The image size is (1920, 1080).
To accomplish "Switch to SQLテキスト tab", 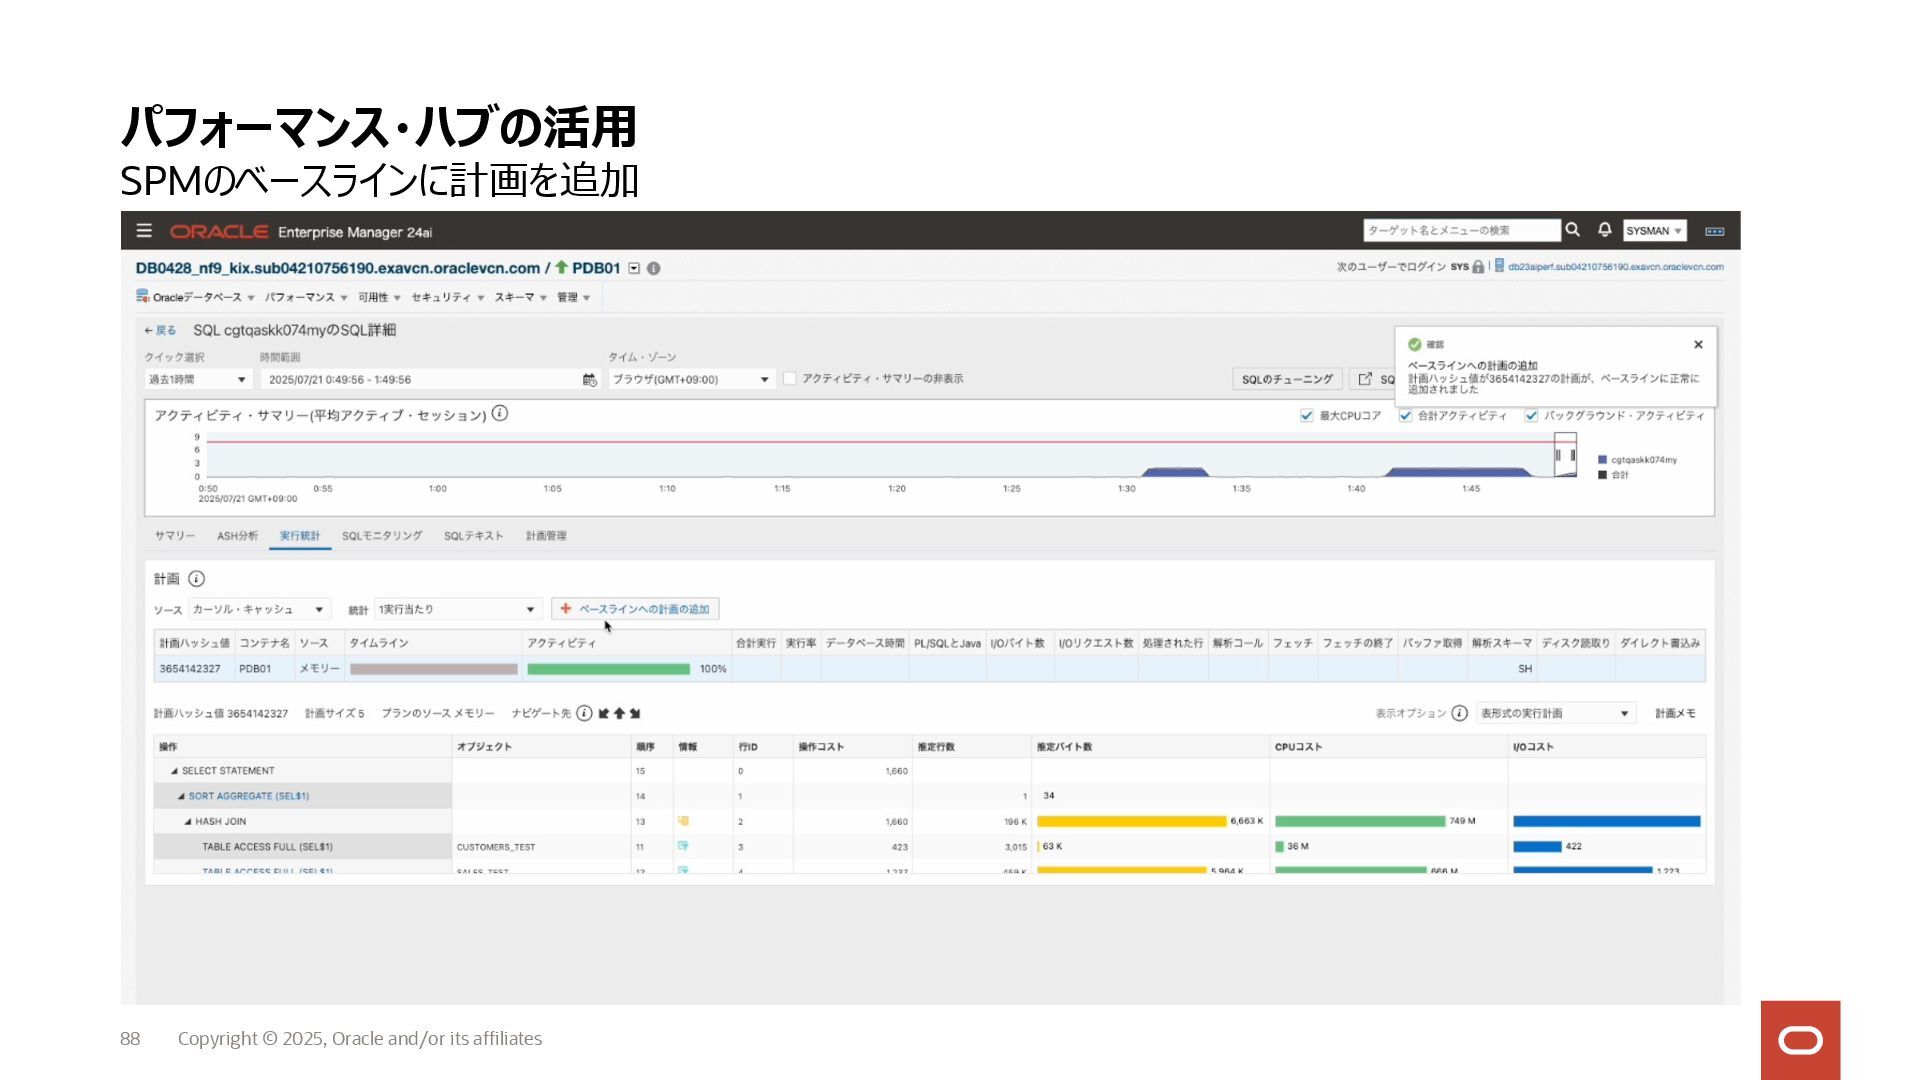I will click(x=474, y=536).
